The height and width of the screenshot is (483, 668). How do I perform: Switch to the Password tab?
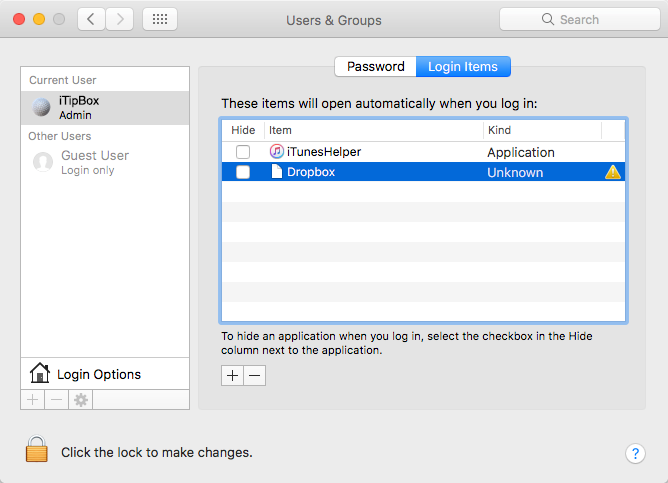(x=375, y=67)
